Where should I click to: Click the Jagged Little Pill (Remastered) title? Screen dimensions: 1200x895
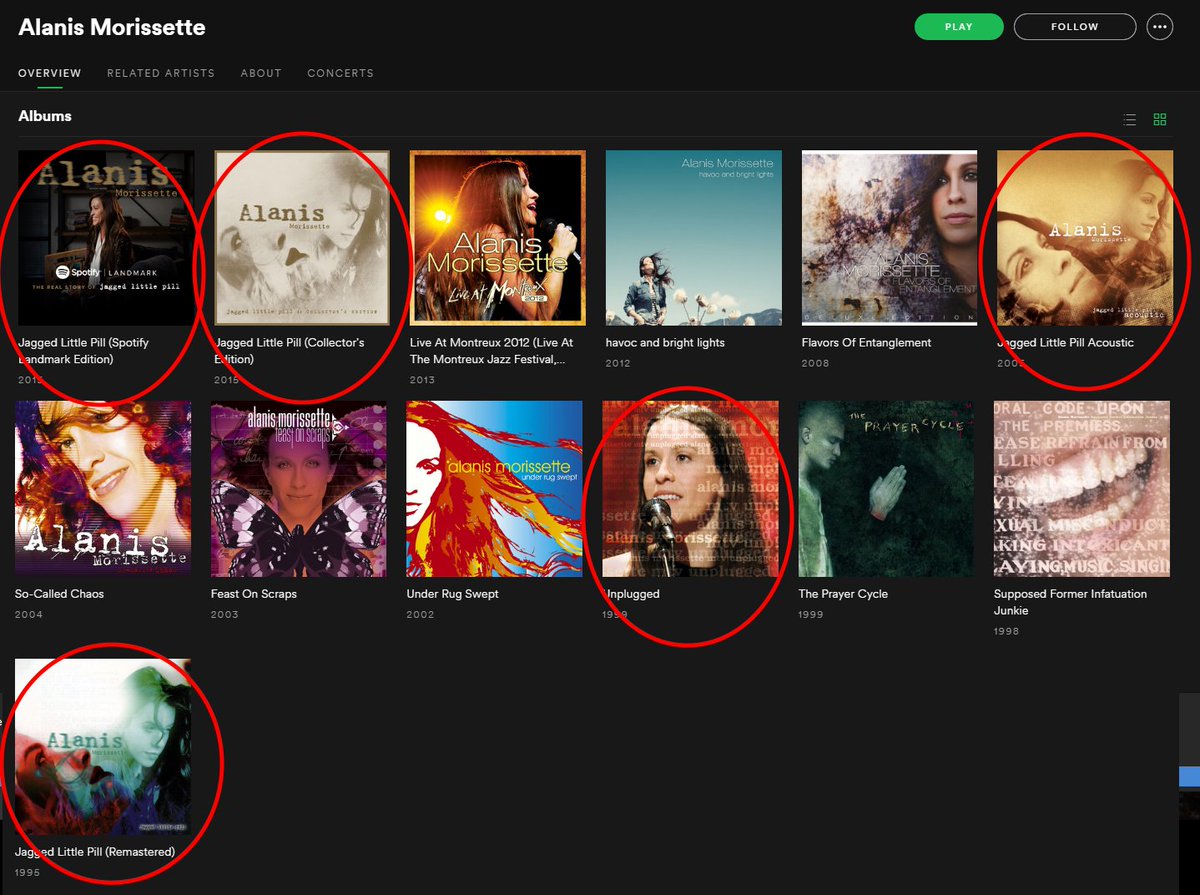click(x=95, y=852)
